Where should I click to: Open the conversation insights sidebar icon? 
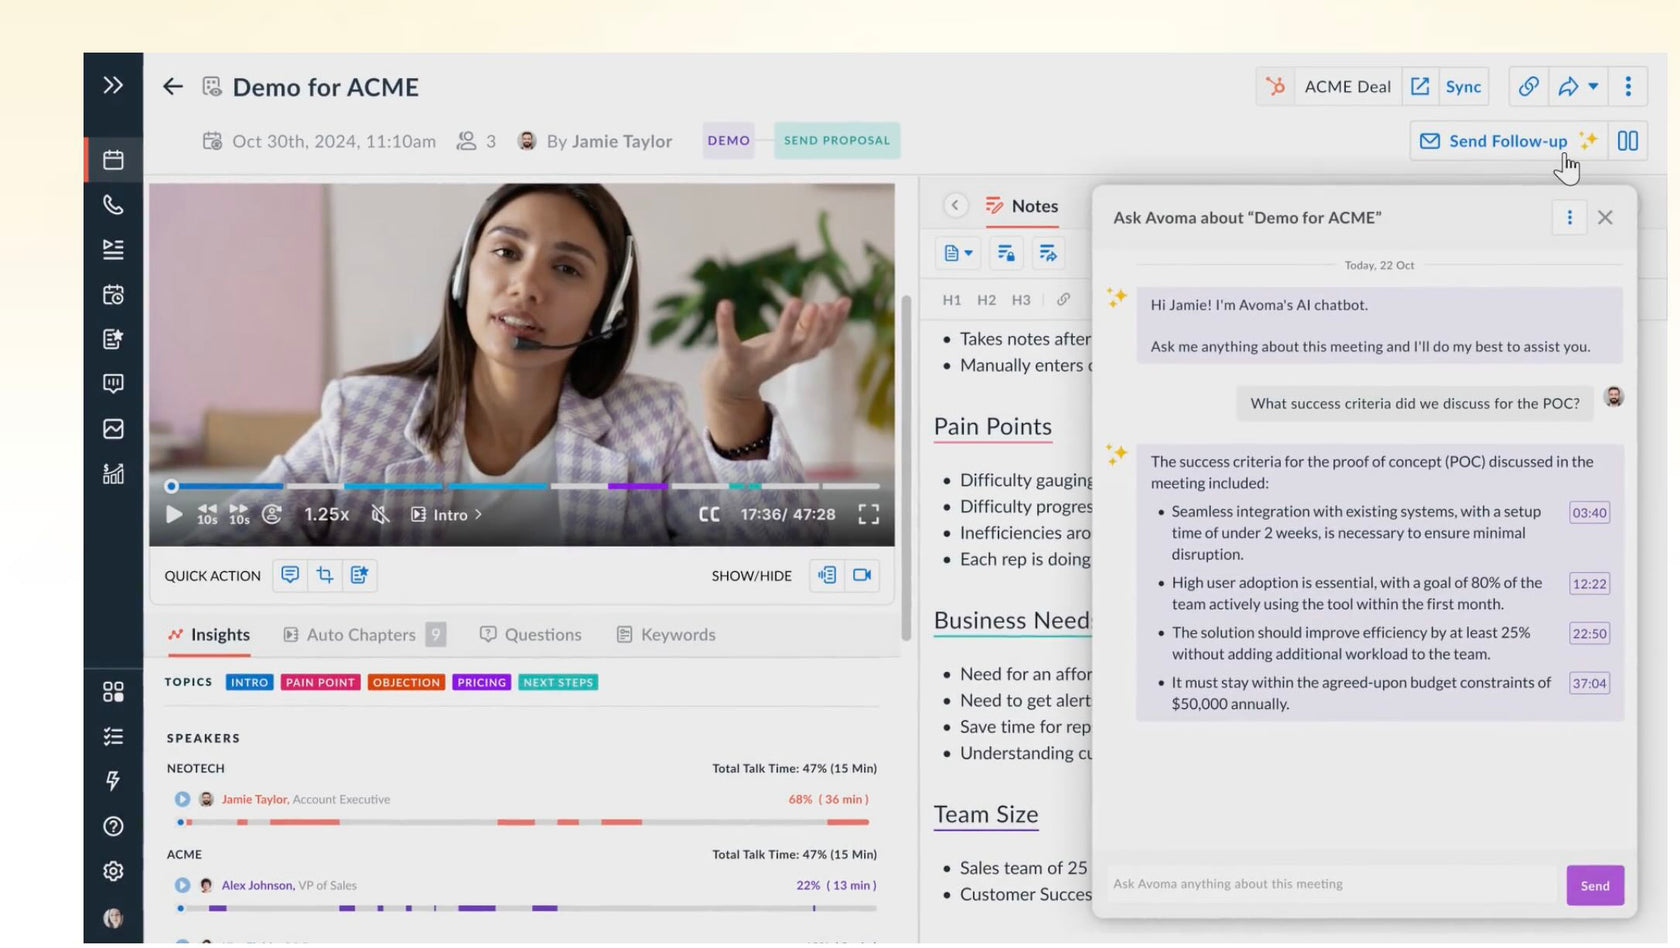[x=113, y=384]
